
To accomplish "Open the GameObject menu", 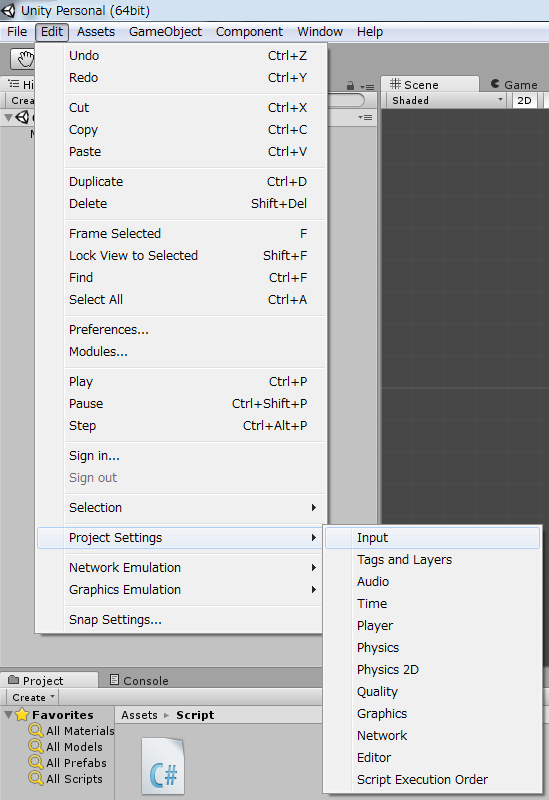I will (x=165, y=32).
